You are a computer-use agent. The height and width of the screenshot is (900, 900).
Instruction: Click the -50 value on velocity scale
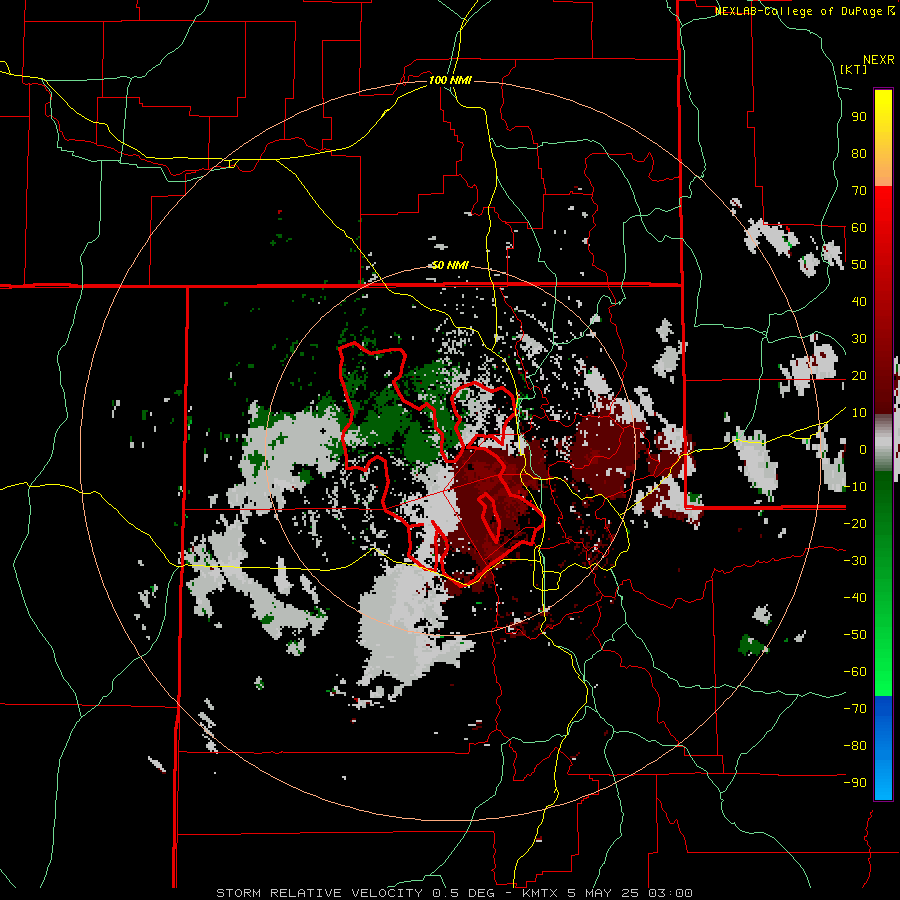pyautogui.click(x=855, y=635)
